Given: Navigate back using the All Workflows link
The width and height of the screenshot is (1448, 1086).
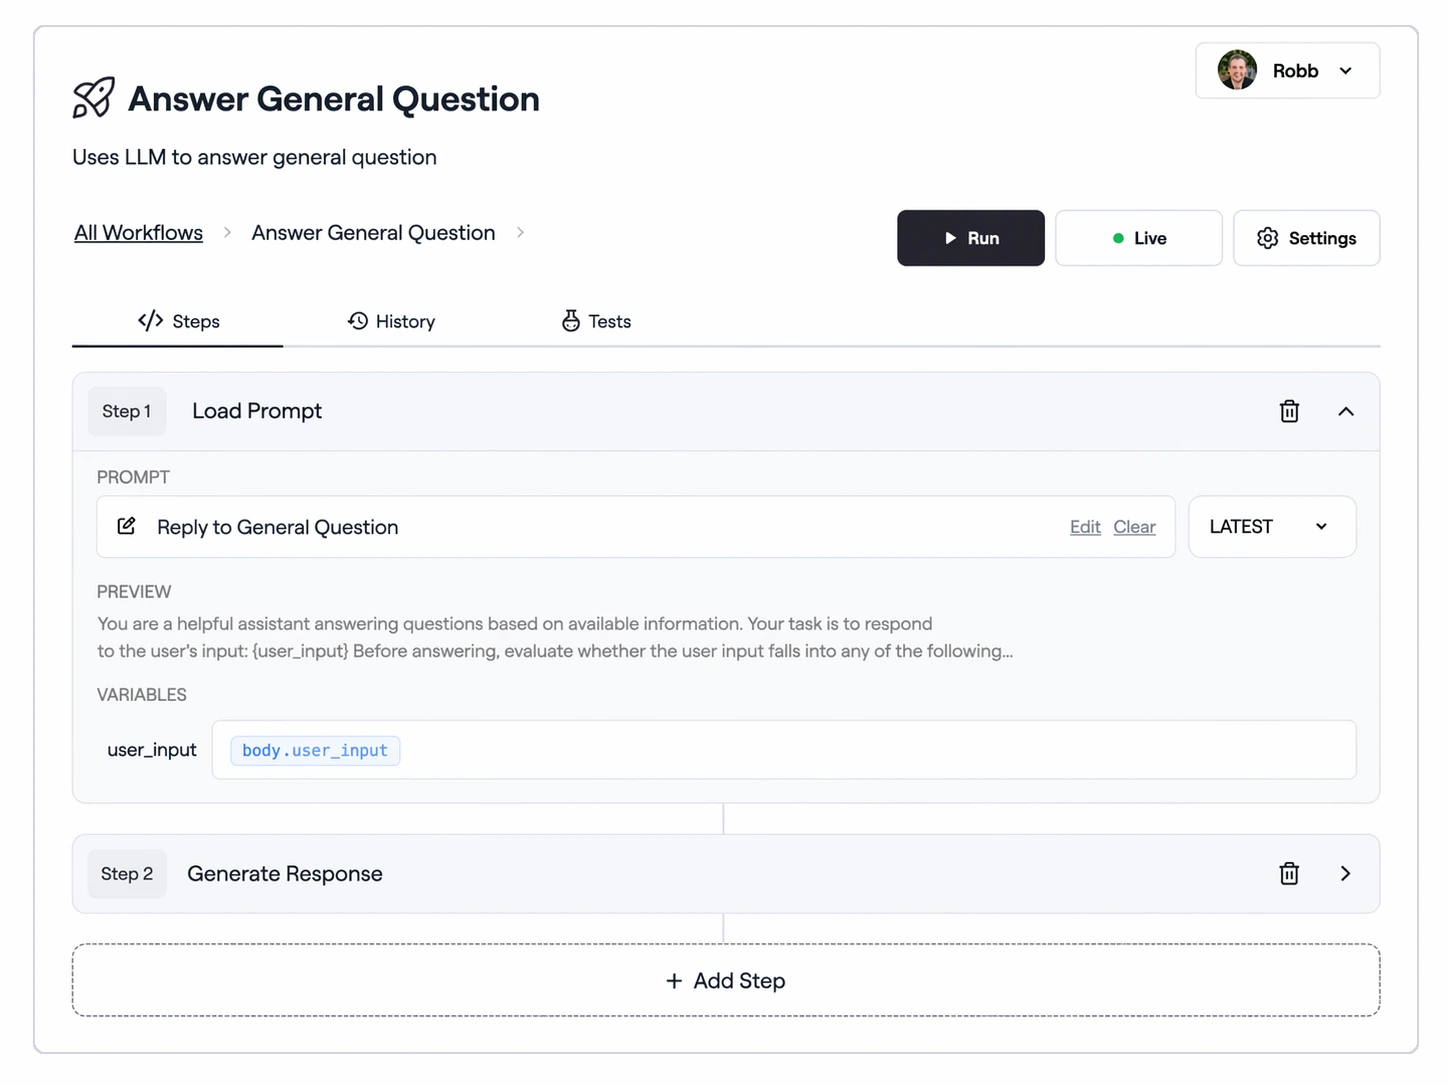Looking at the screenshot, I should click(x=137, y=232).
